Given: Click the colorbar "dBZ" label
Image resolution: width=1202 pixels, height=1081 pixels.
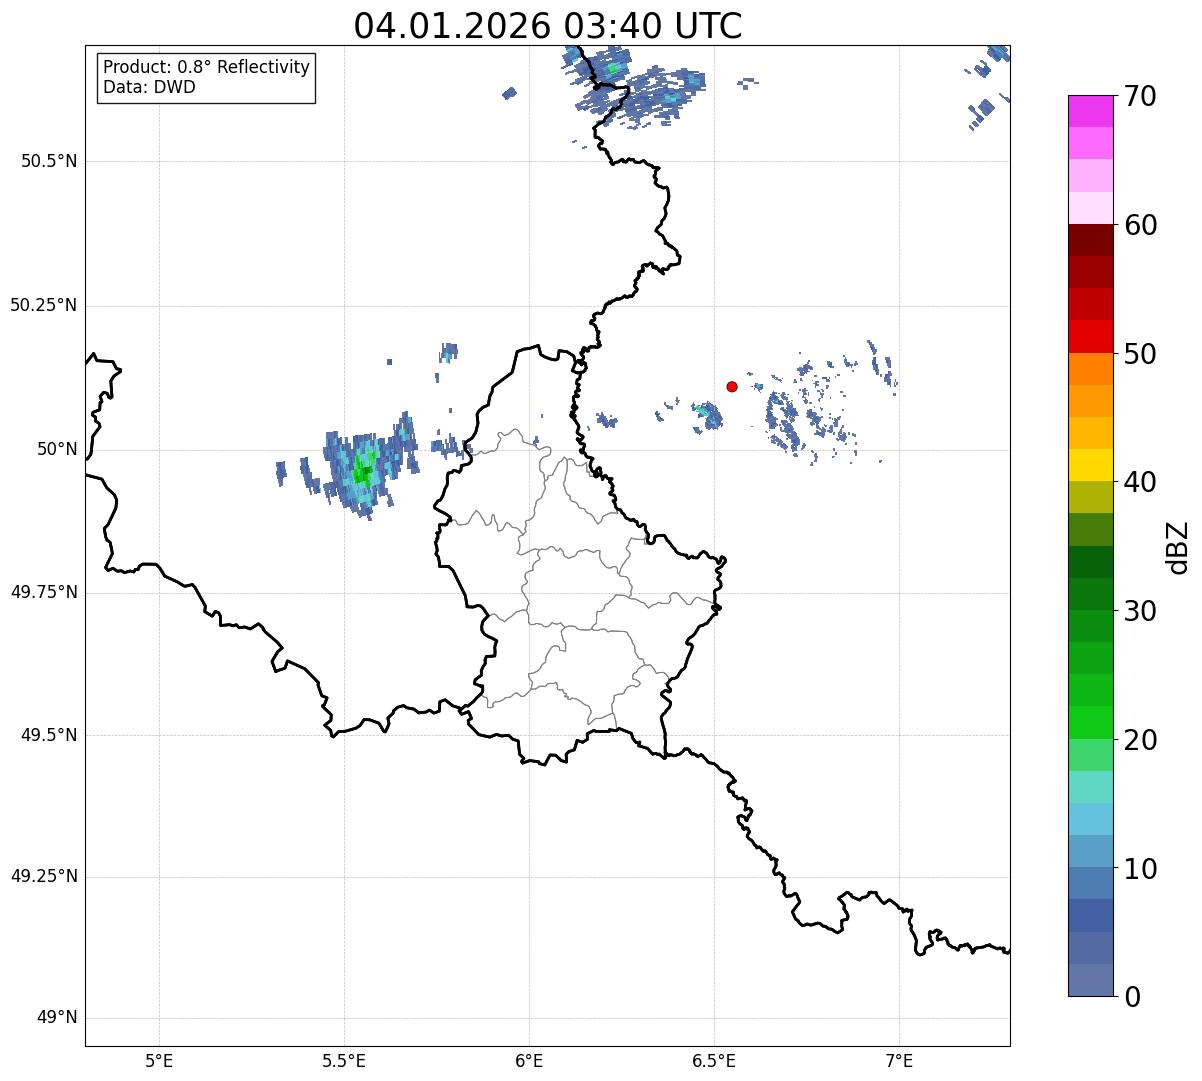Looking at the screenshot, I should pos(1178,547).
